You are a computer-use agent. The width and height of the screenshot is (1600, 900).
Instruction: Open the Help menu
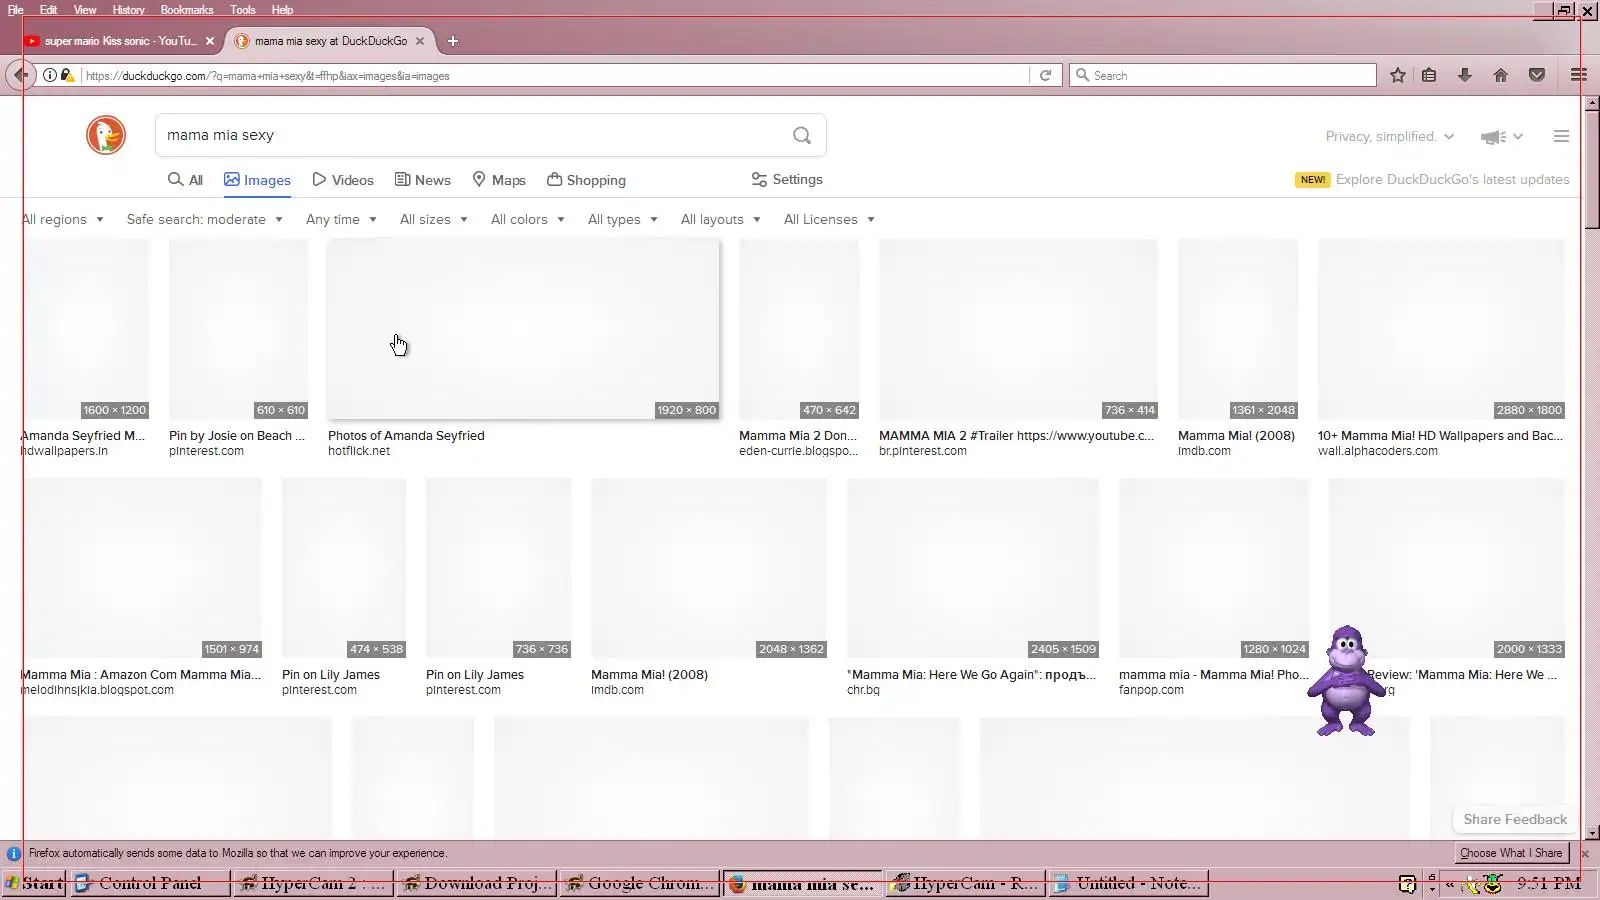(282, 10)
